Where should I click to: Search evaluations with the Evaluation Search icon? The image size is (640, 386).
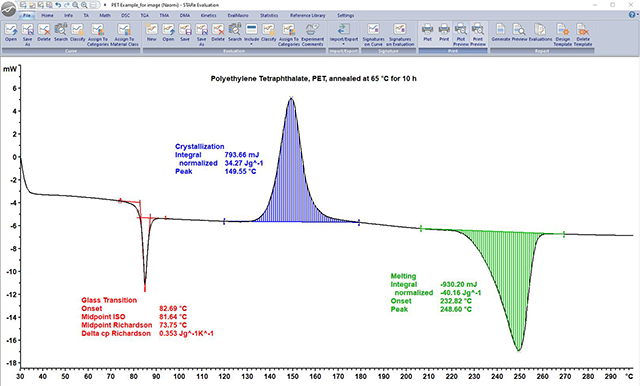235,33
